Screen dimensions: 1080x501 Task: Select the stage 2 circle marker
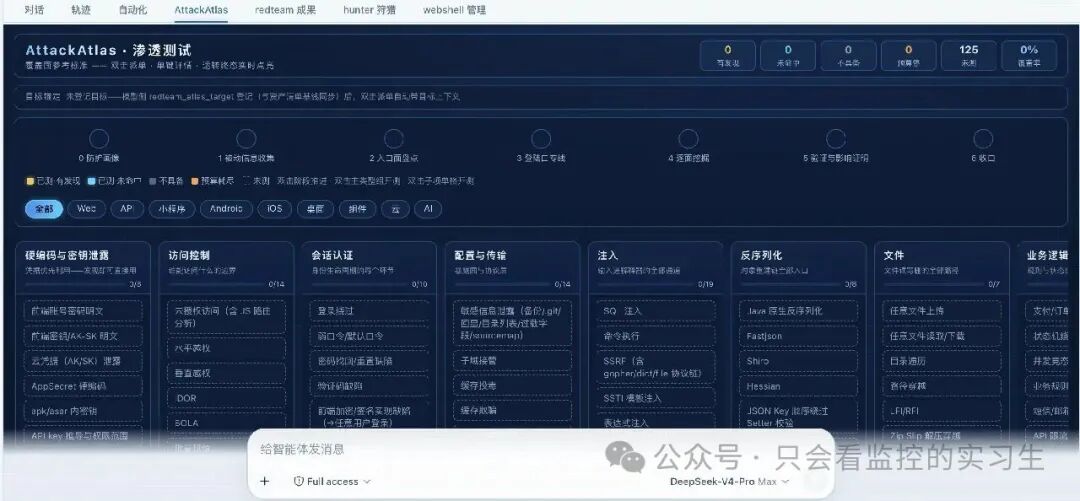(x=393, y=139)
